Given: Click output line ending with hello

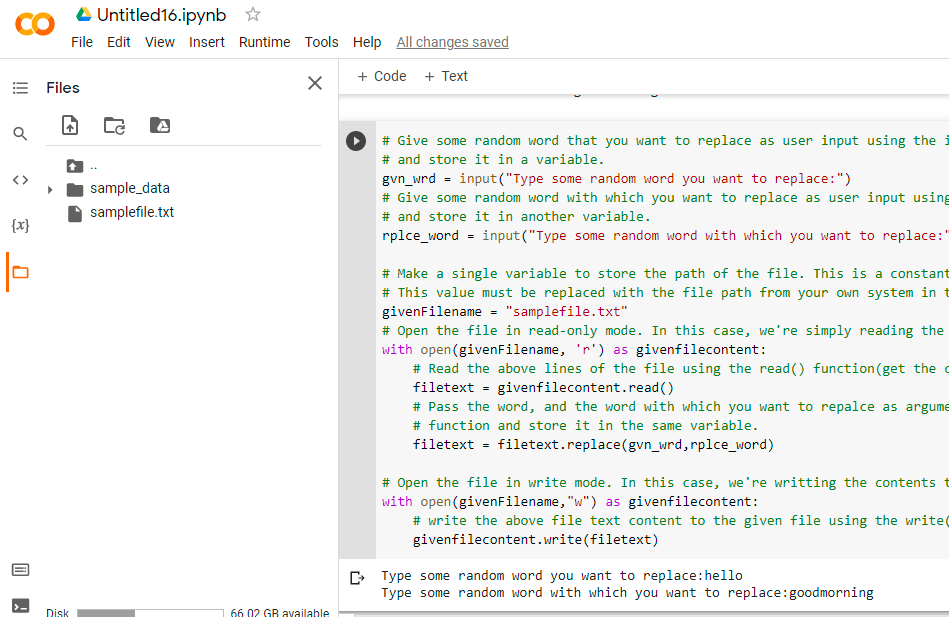Looking at the screenshot, I should 562,575.
